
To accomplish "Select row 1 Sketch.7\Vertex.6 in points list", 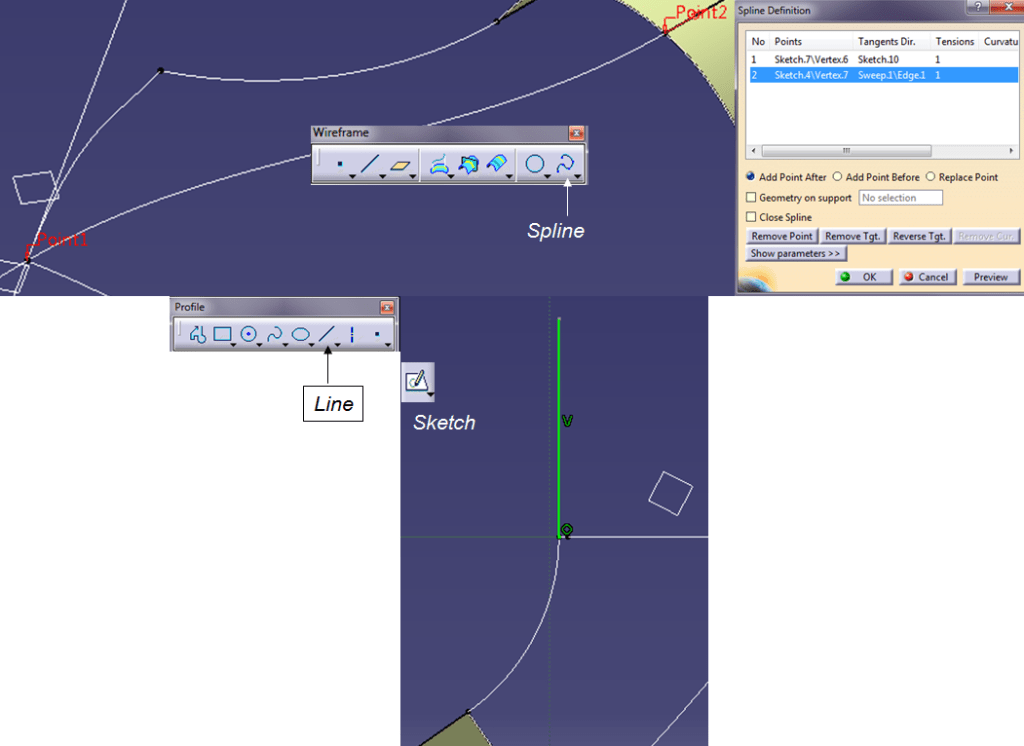I will [810, 60].
